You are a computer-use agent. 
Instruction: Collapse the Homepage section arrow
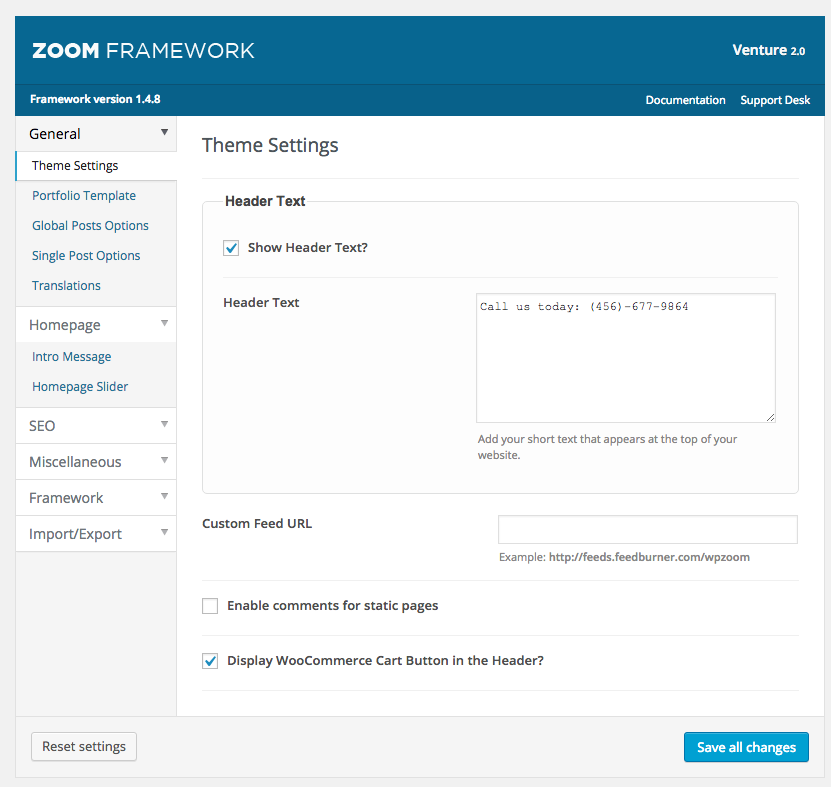[164, 324]
